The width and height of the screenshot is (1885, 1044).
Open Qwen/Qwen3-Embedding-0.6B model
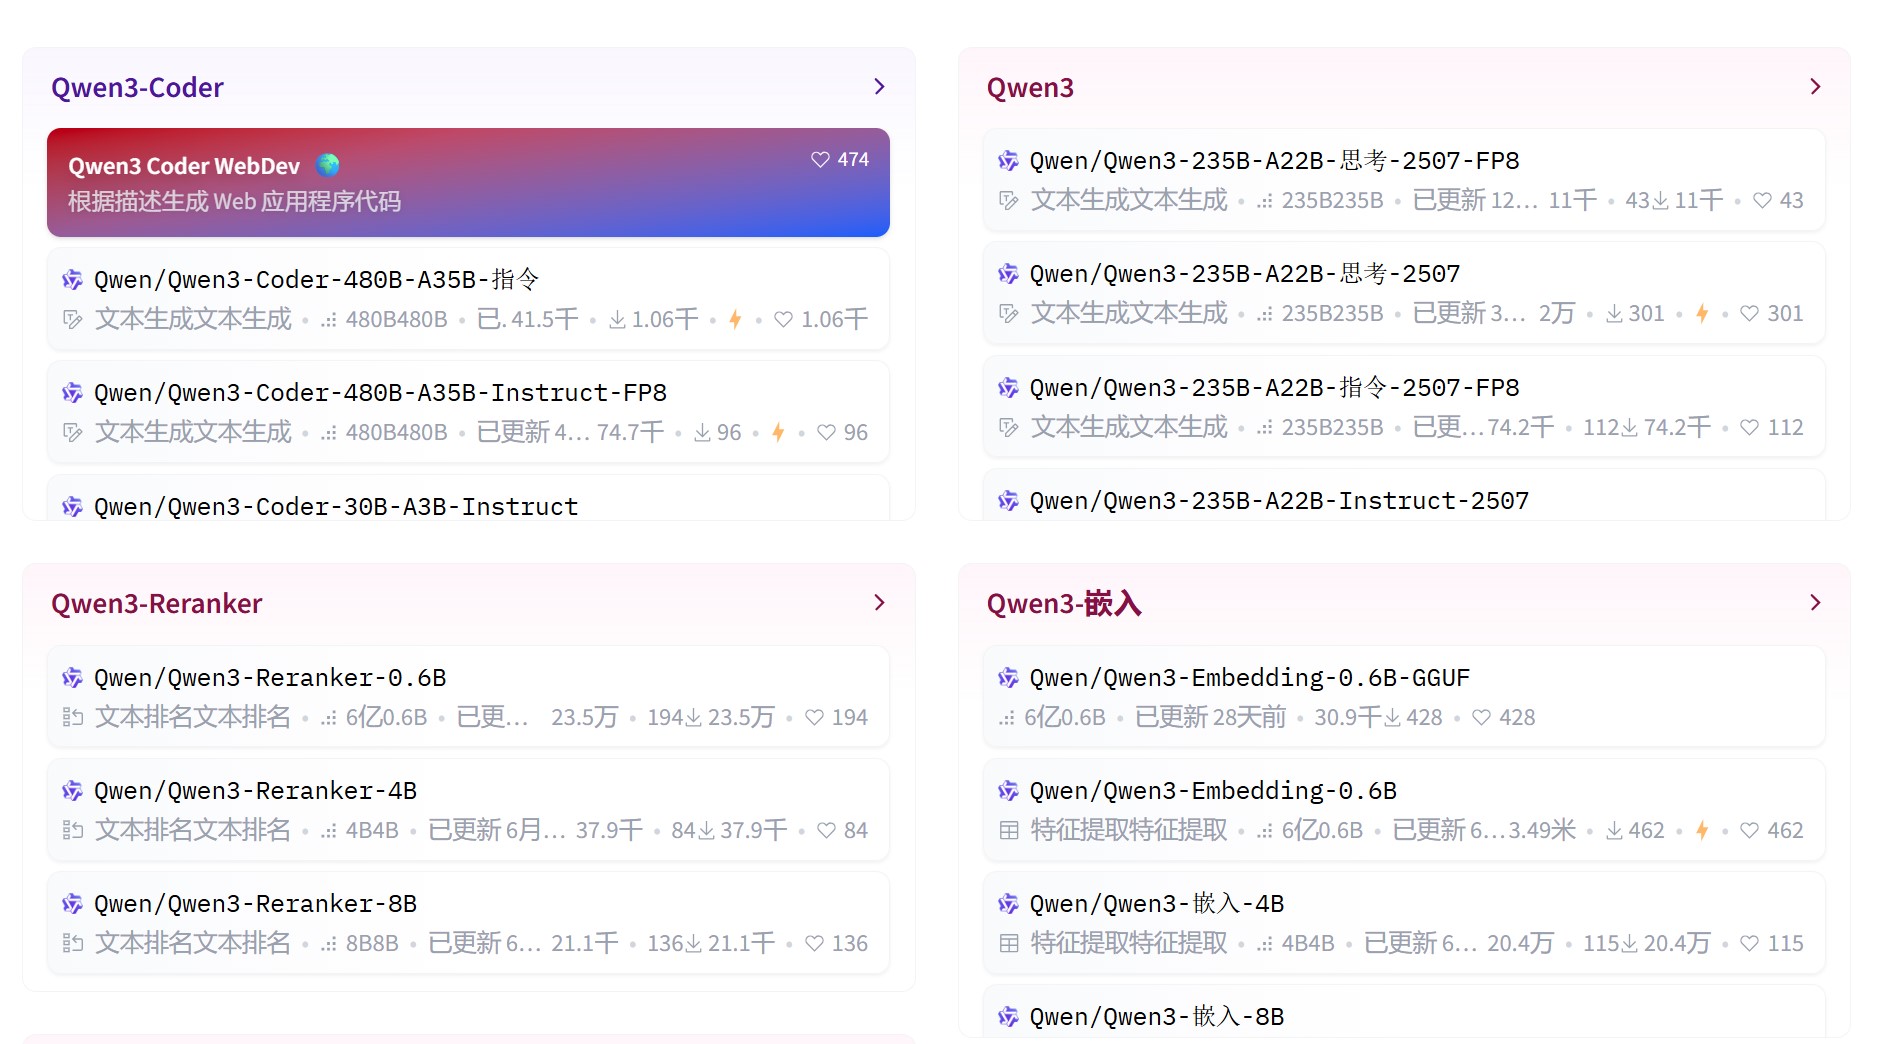(x=1213, y=791)
